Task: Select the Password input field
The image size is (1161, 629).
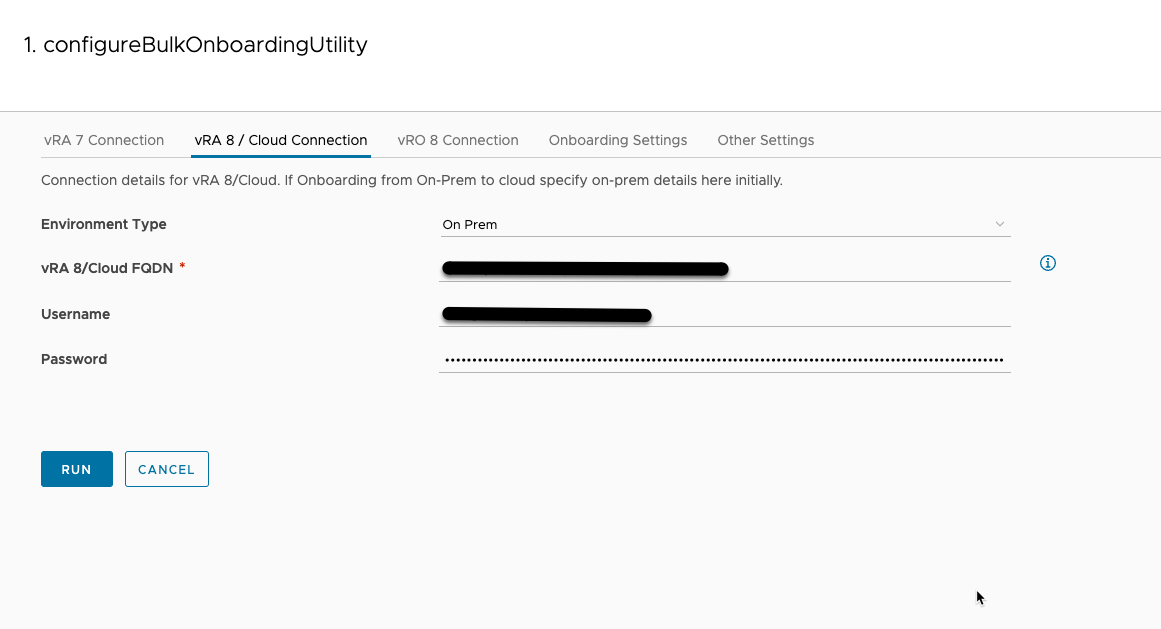Action: tap(724, 359)
